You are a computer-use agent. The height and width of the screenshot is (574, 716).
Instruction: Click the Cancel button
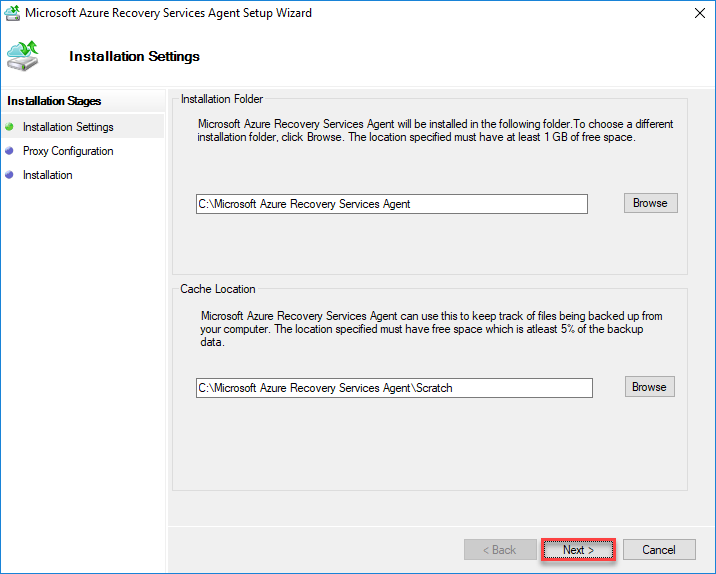(x=659, y=550)
